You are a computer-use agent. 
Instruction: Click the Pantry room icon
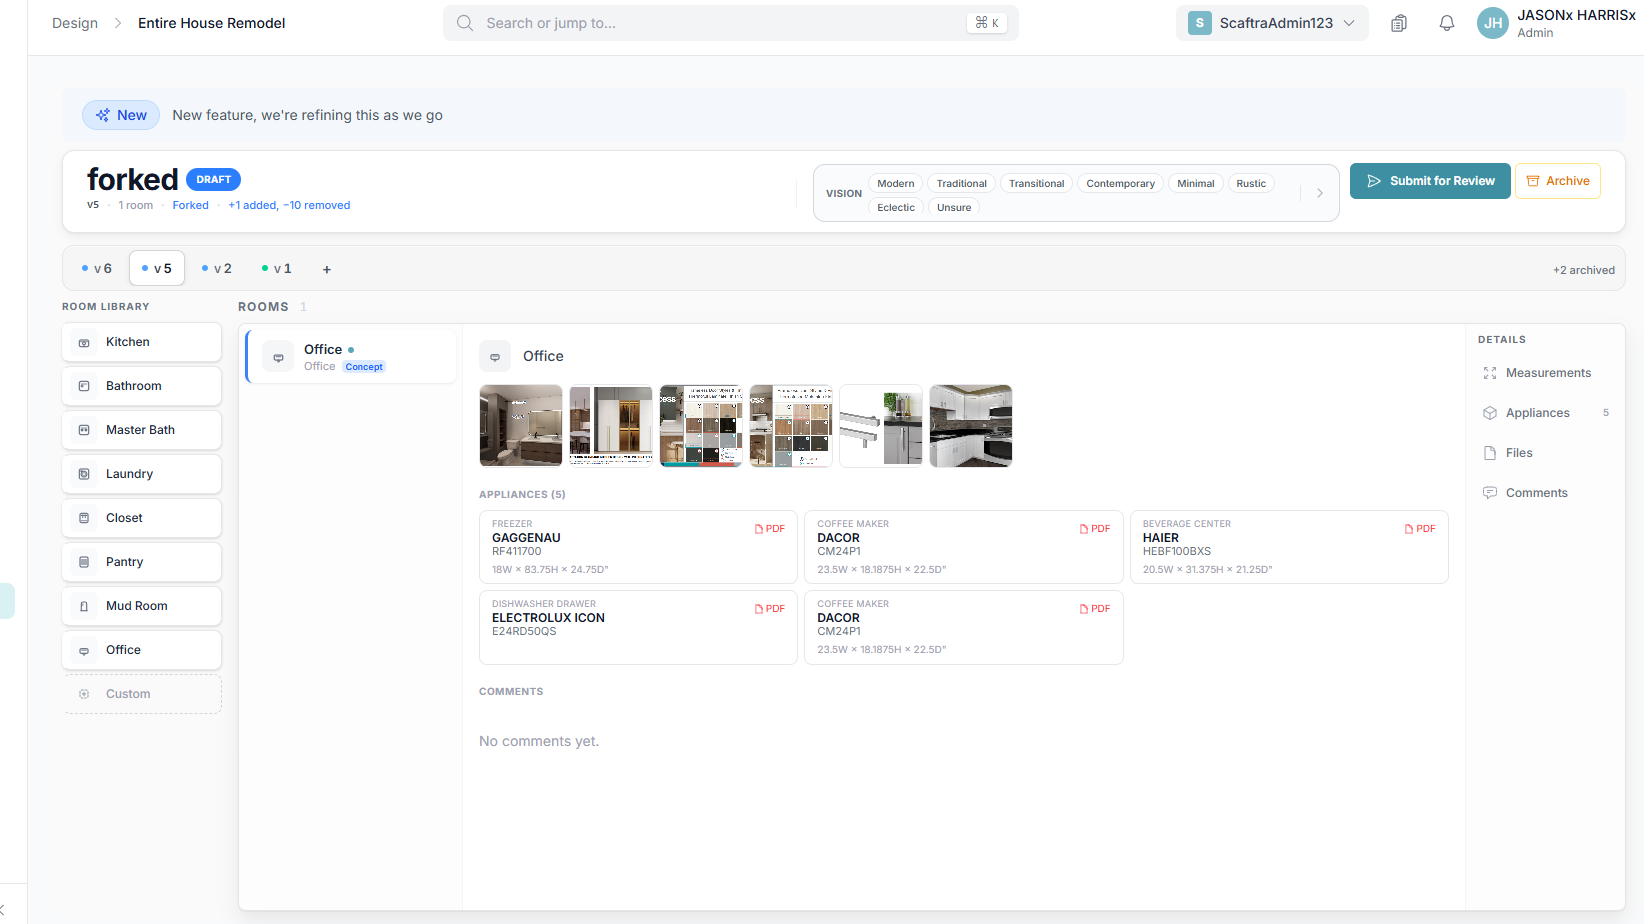click(84, 562)
